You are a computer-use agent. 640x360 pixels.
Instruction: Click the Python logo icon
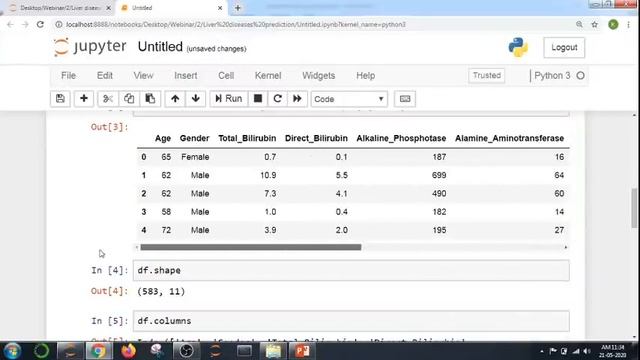pyautogui.click(x=518, y=47)
